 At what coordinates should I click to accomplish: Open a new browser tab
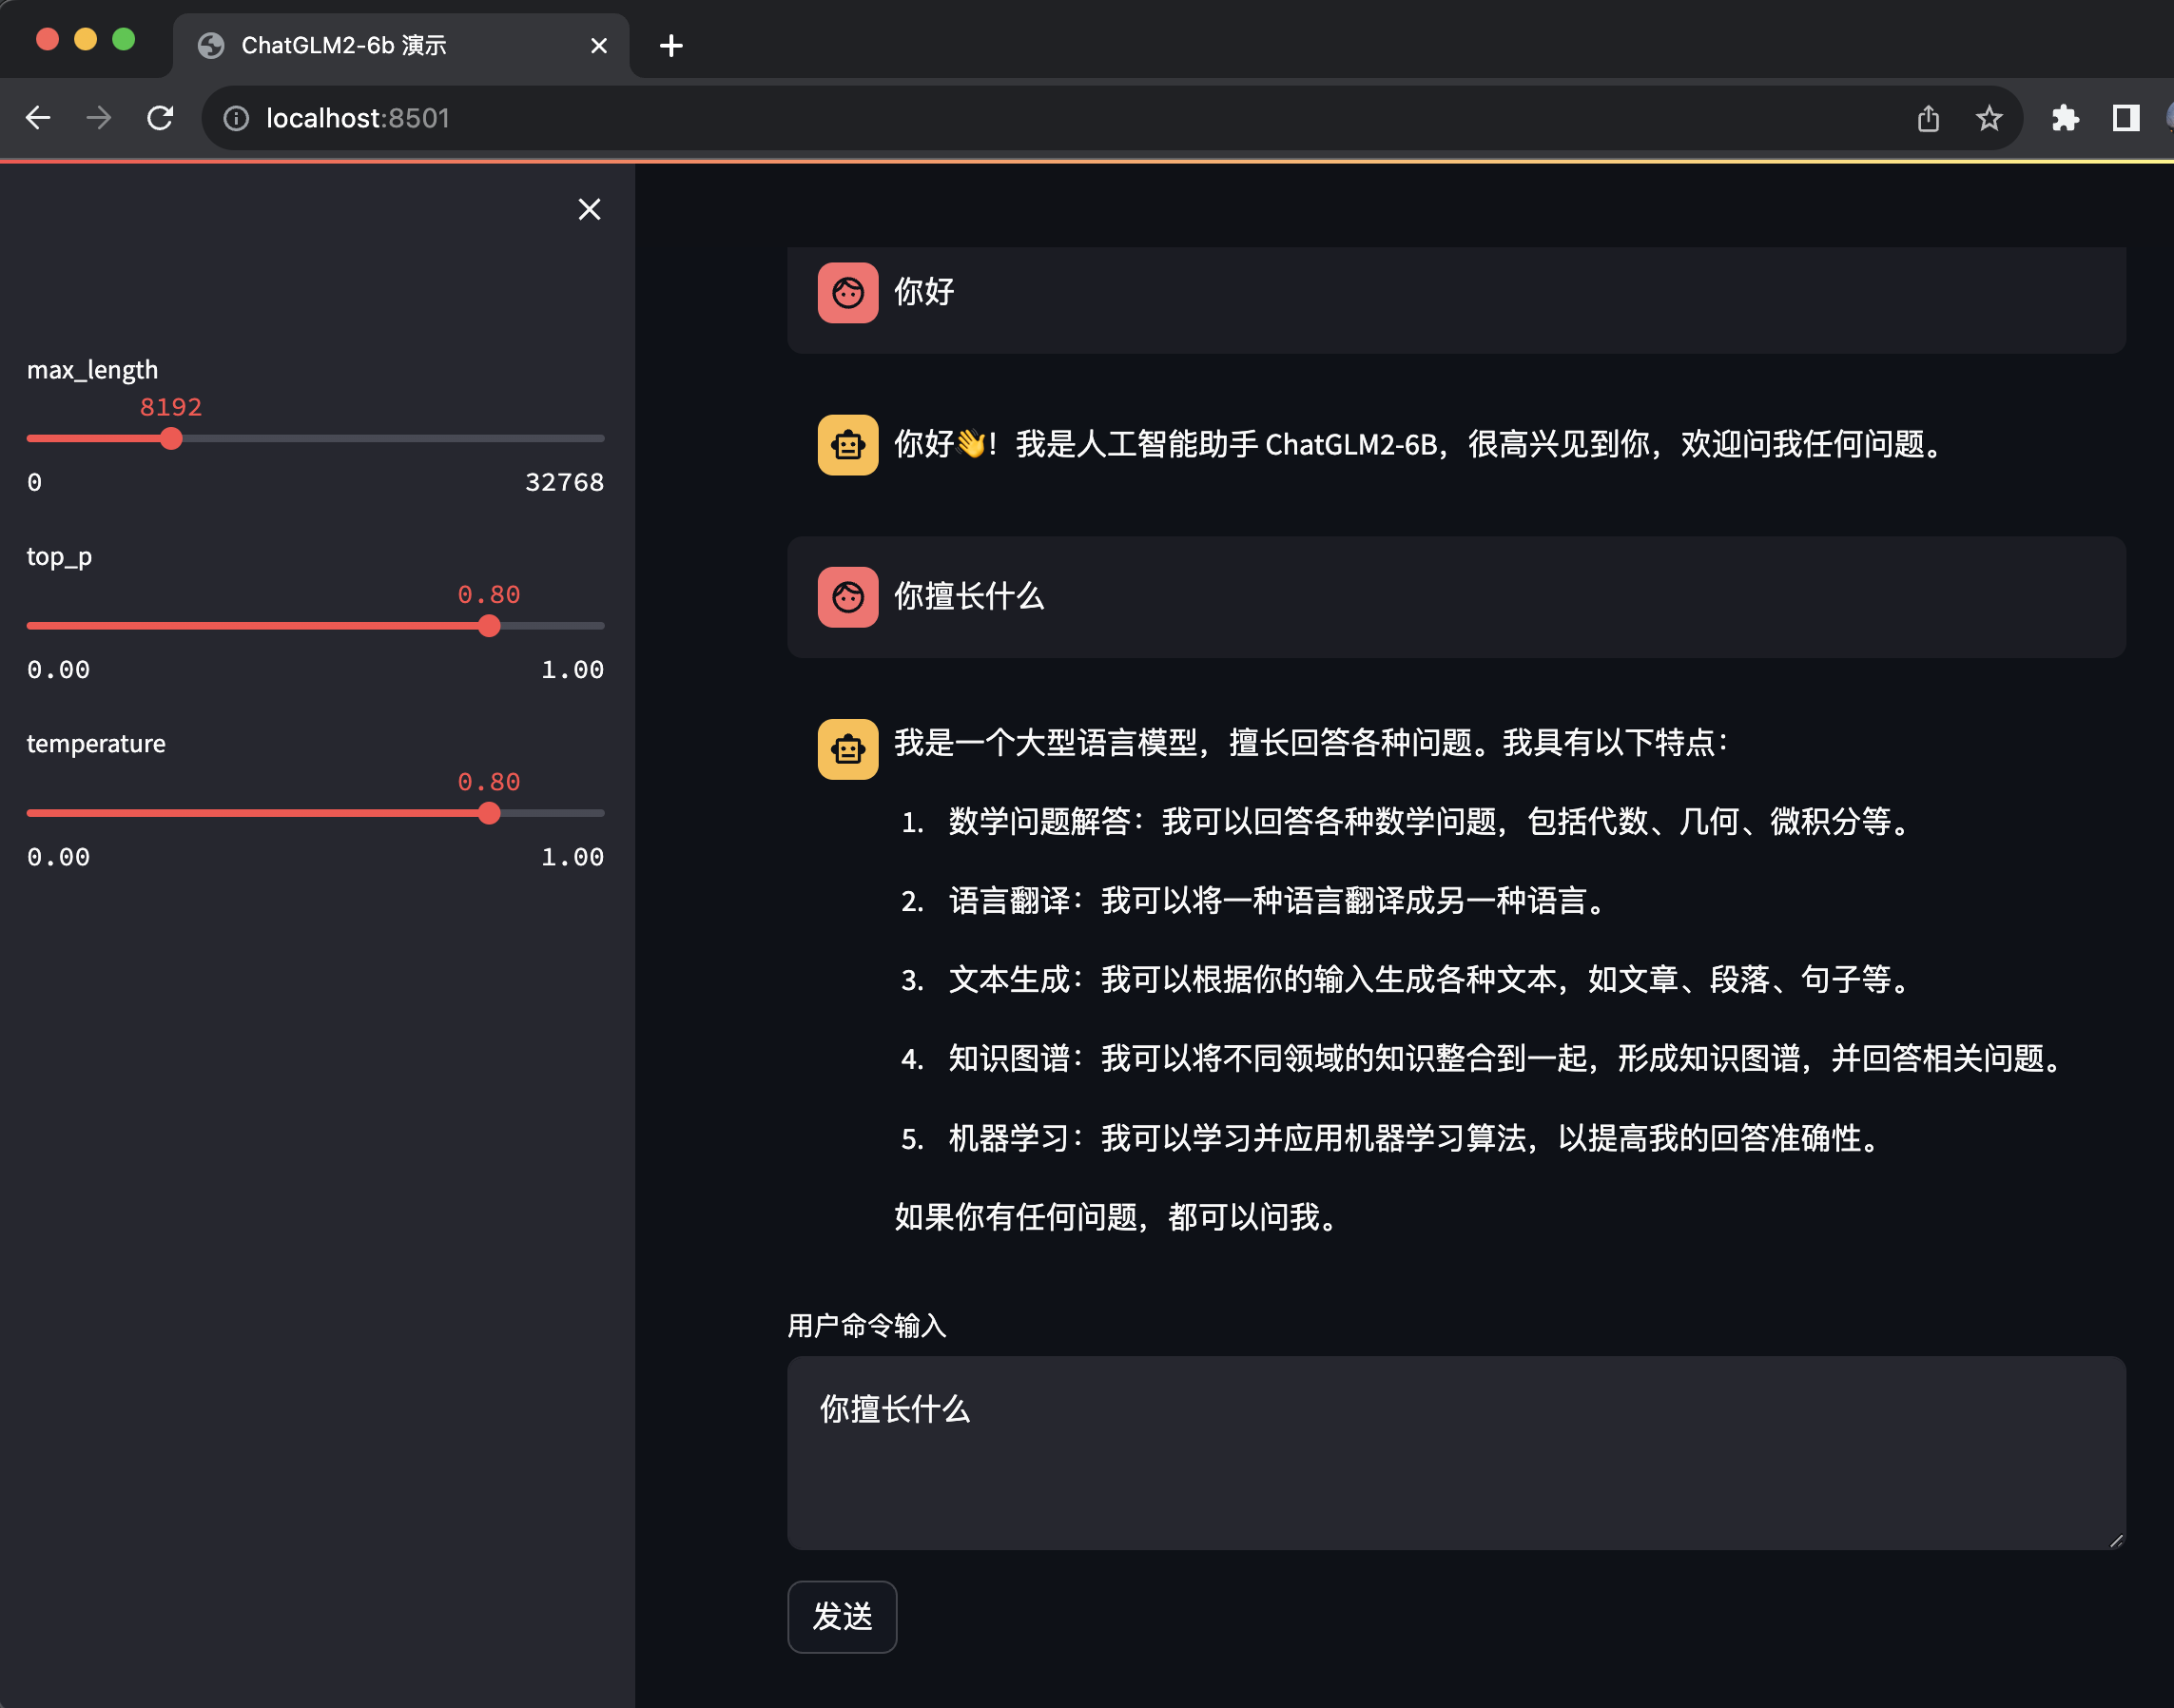(x=671, y=46)
